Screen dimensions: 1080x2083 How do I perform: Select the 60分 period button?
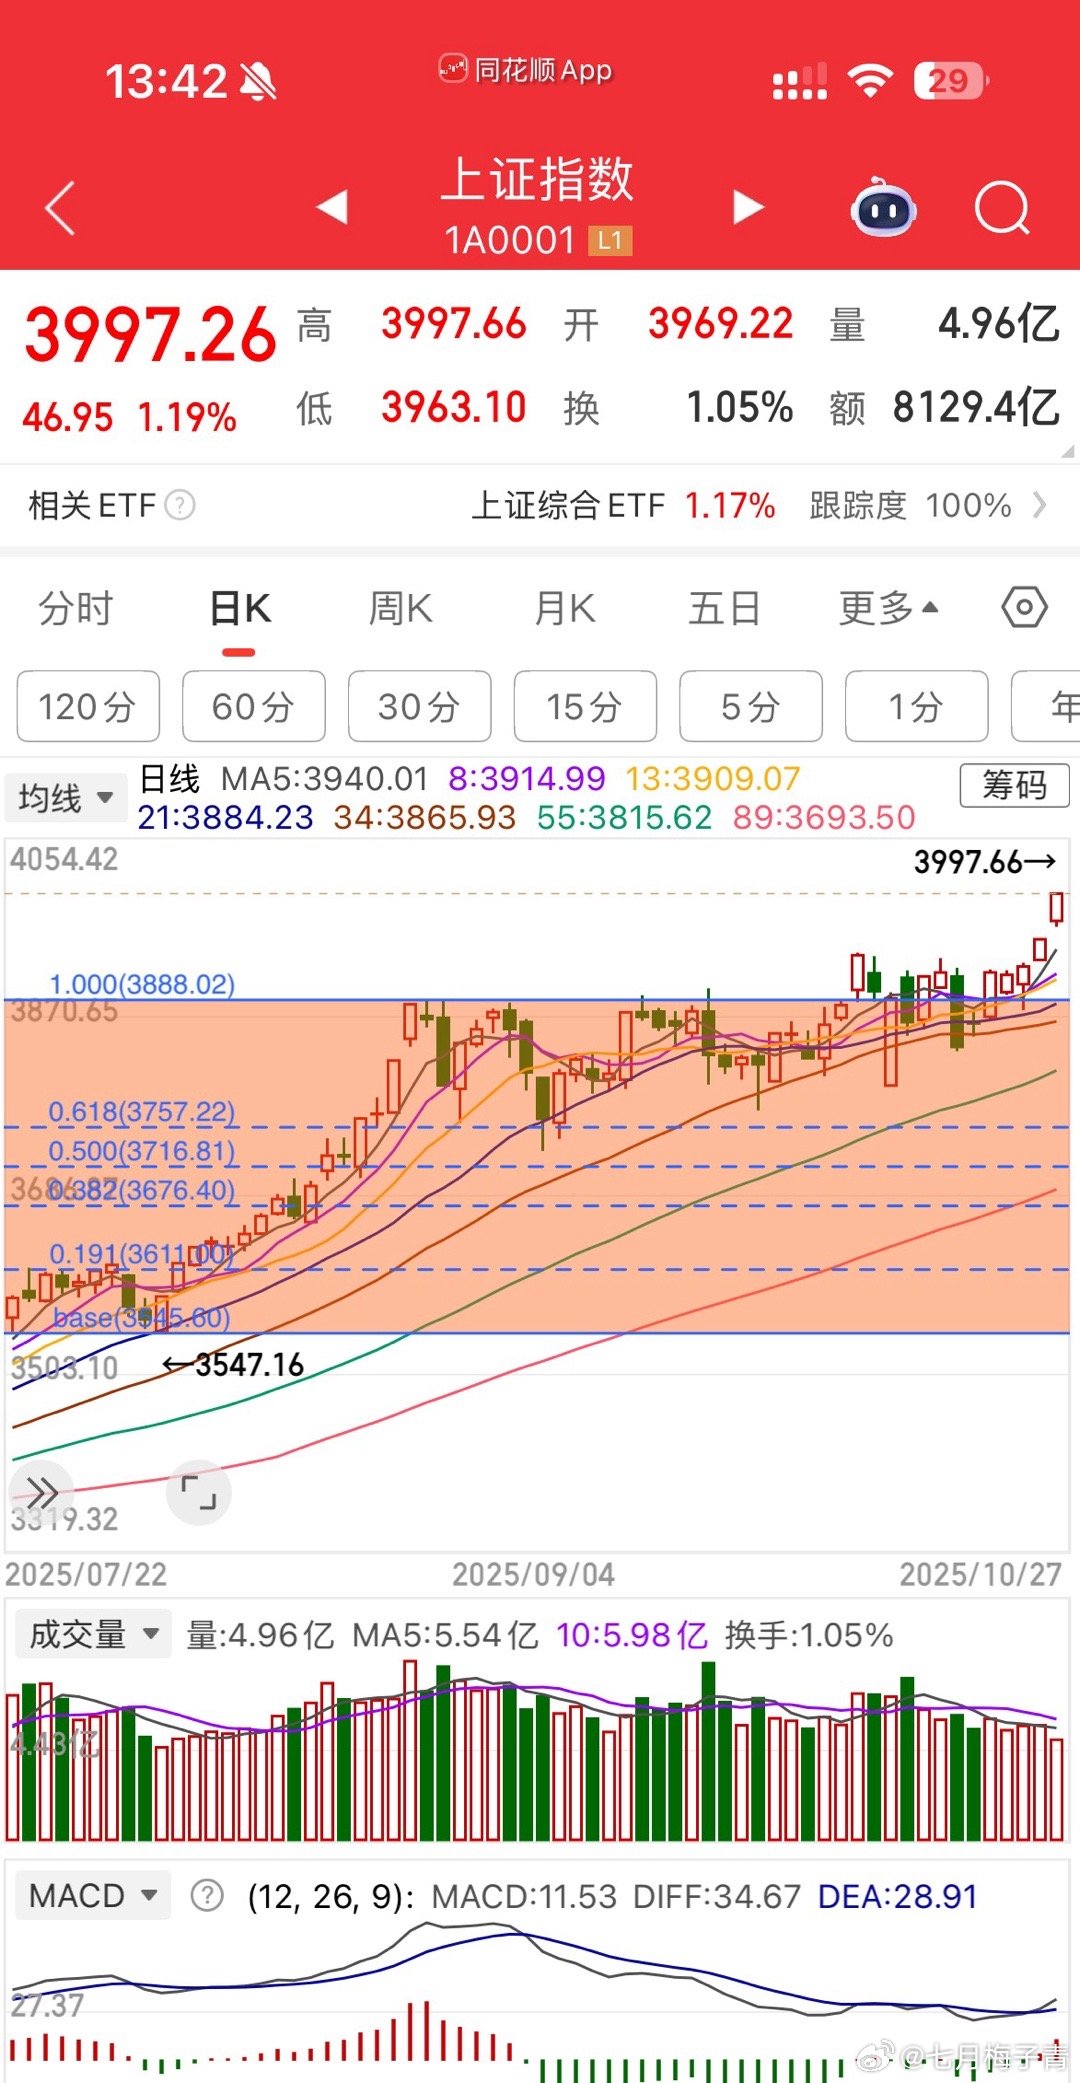coord(254,706)
